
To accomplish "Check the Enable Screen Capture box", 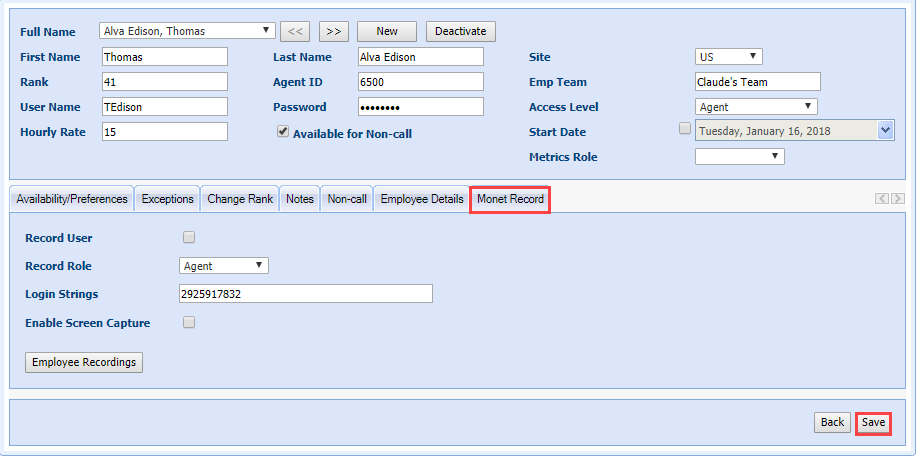I will tap(189, 322).
